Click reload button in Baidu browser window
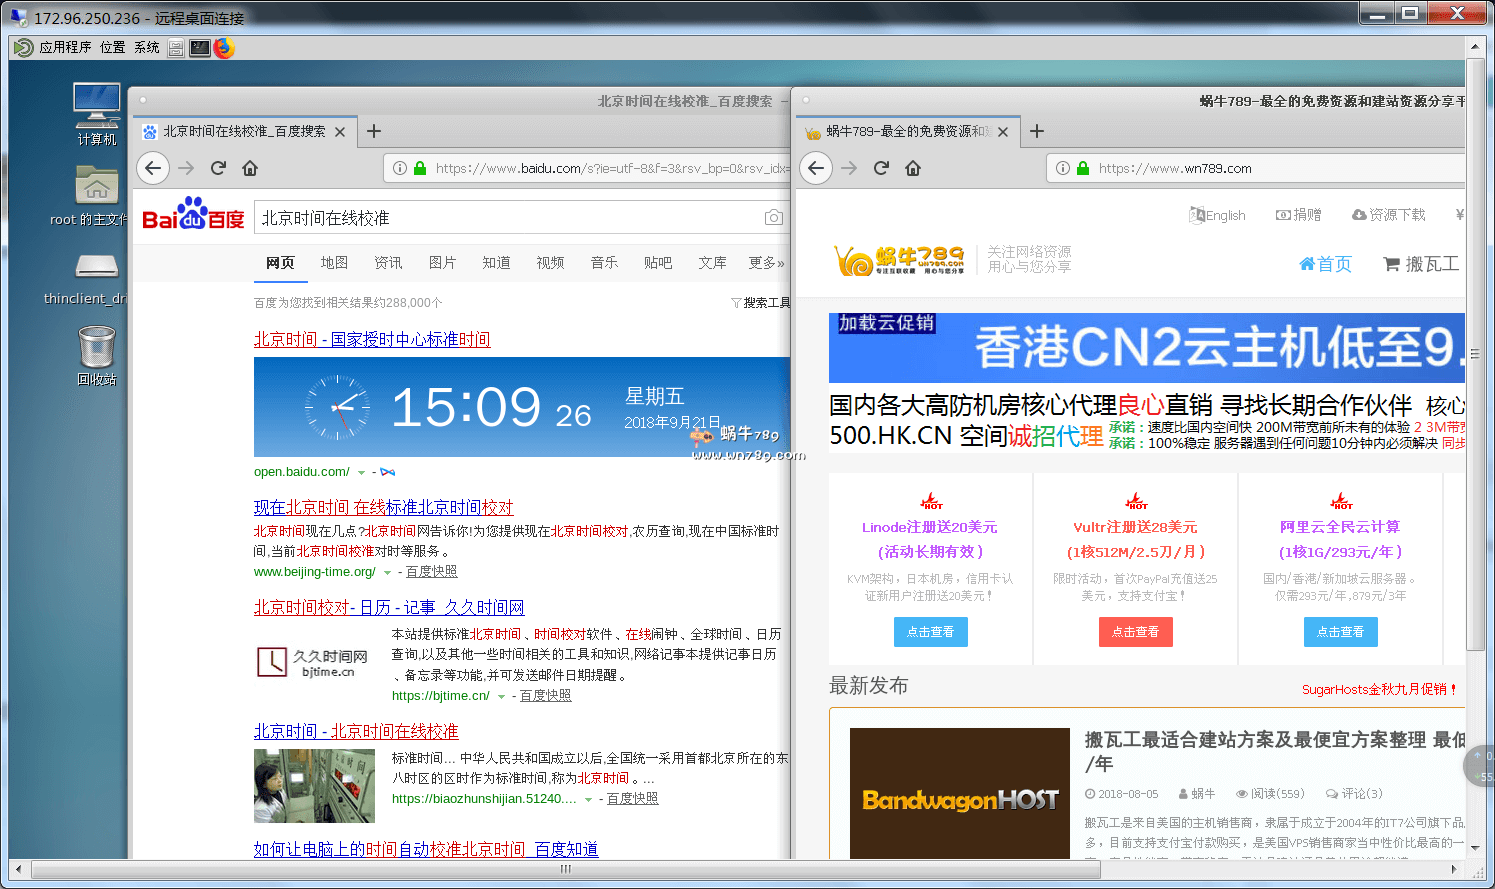This screenshot has width=1495, height=889. 218,168
